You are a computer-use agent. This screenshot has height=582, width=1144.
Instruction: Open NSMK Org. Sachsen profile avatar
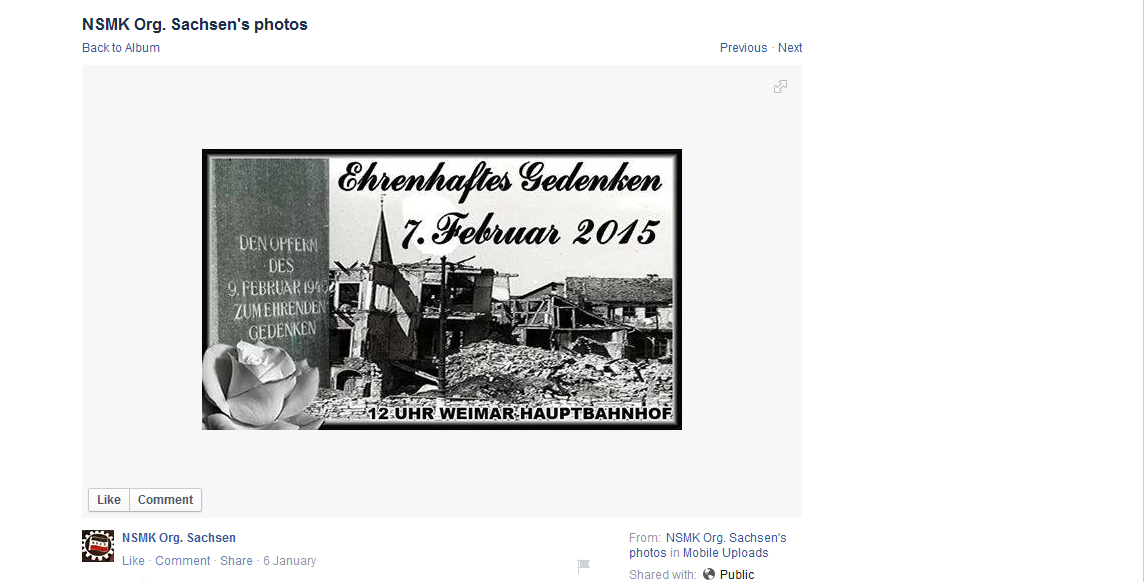tap(98, 546)
